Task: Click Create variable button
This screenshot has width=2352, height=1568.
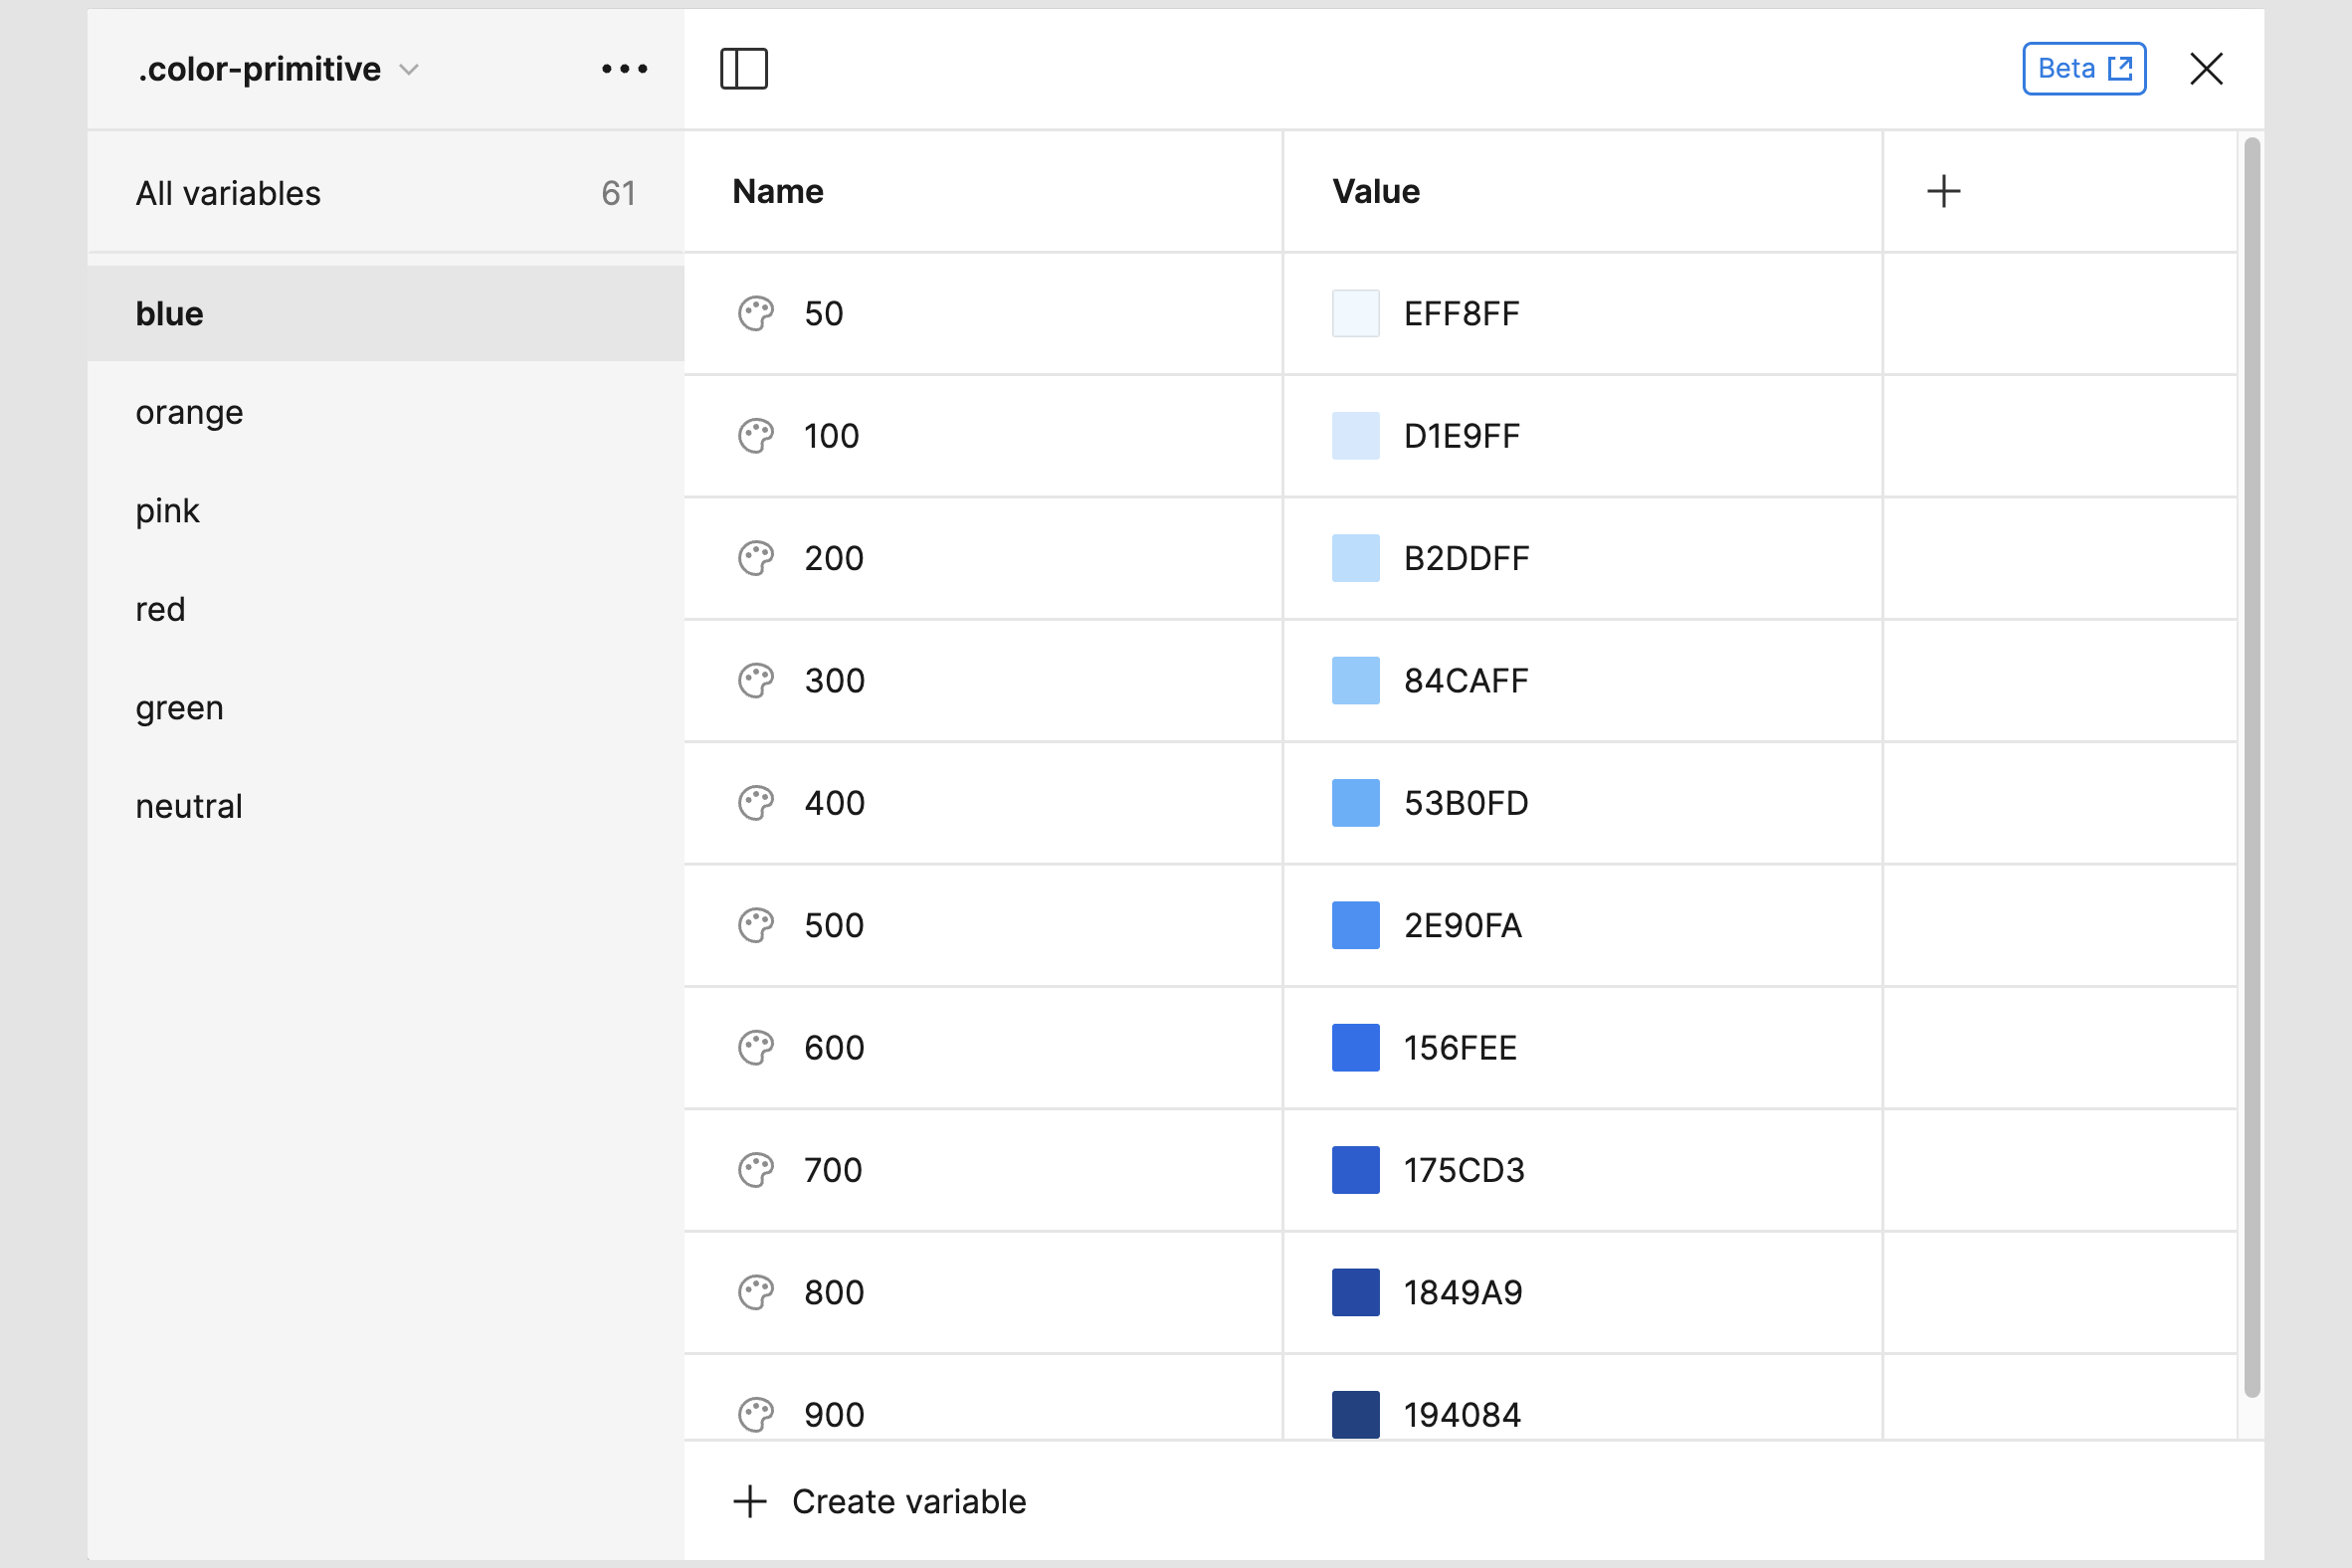Action: [x=880, y=1501]
